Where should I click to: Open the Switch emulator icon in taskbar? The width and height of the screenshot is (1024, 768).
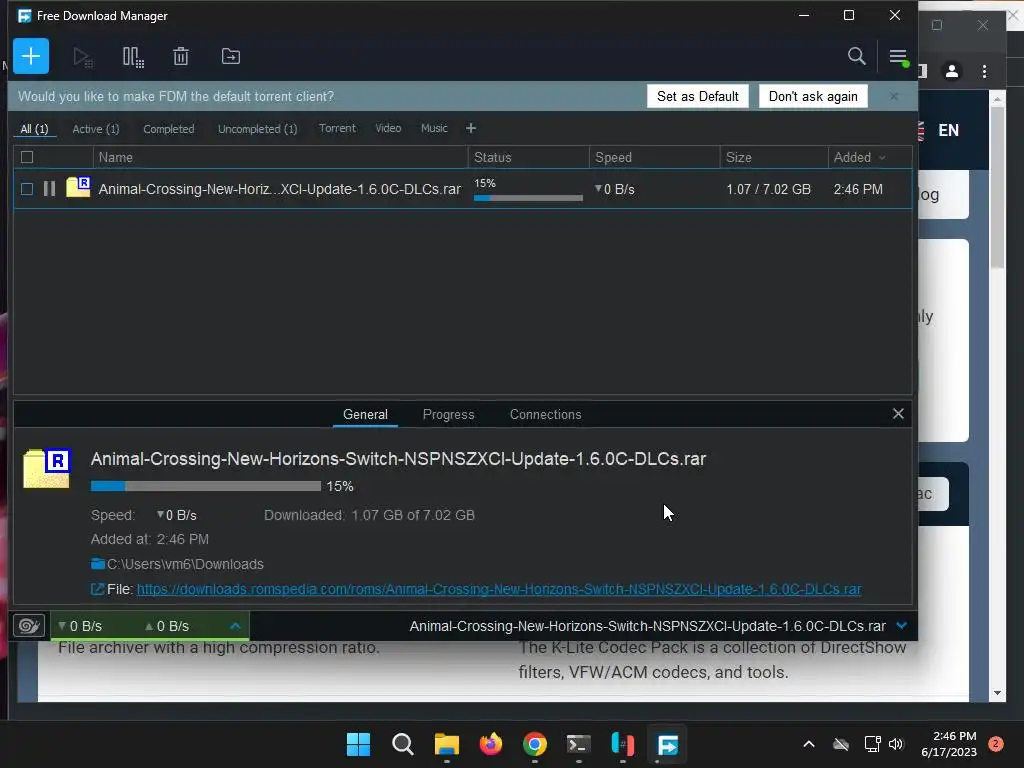(x=623, y=744)
